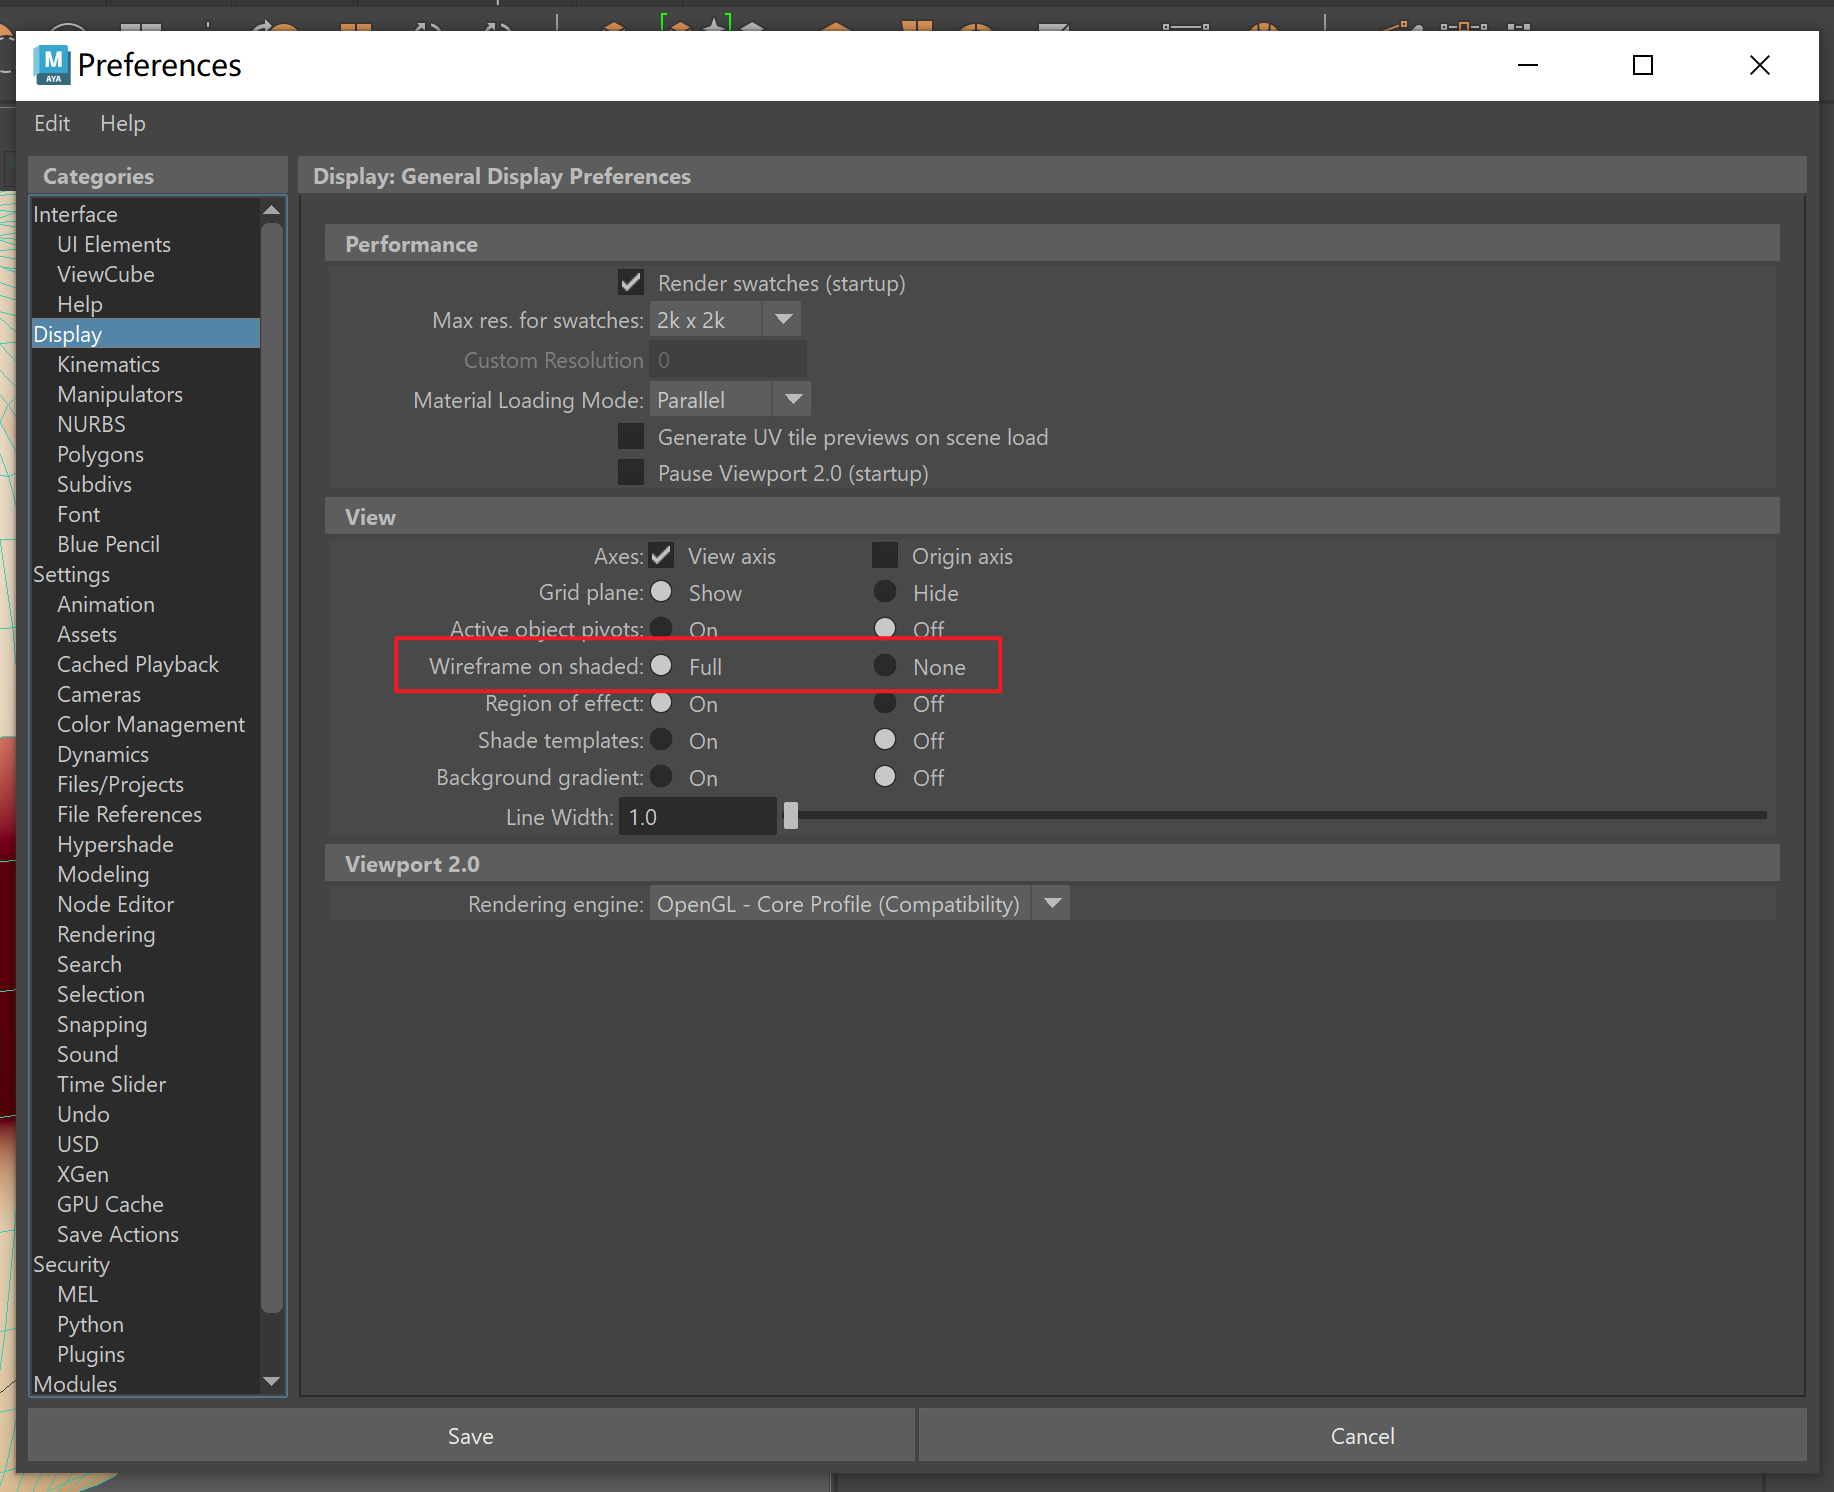Screen dimensions: 1834x1492
Task: Open the Max res. for swatches dropdown
Action: [x=725, y=320]
